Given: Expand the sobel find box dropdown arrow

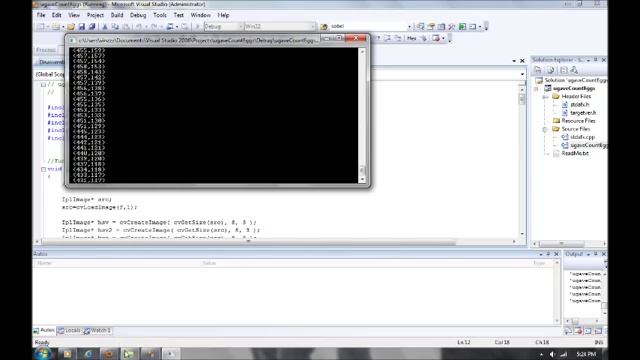Looking at the screenshot, I should click(x=409, y=27).
